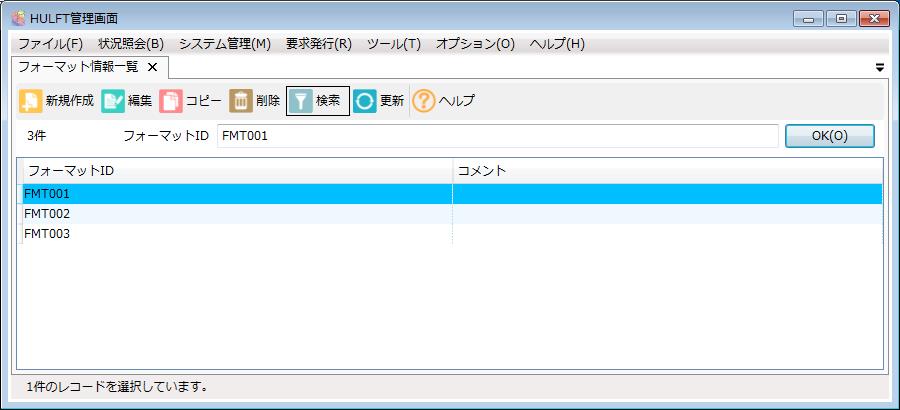The image size is (900, 410).
Task: Sort by フォーマットID column header
Action: coord(238,171)
